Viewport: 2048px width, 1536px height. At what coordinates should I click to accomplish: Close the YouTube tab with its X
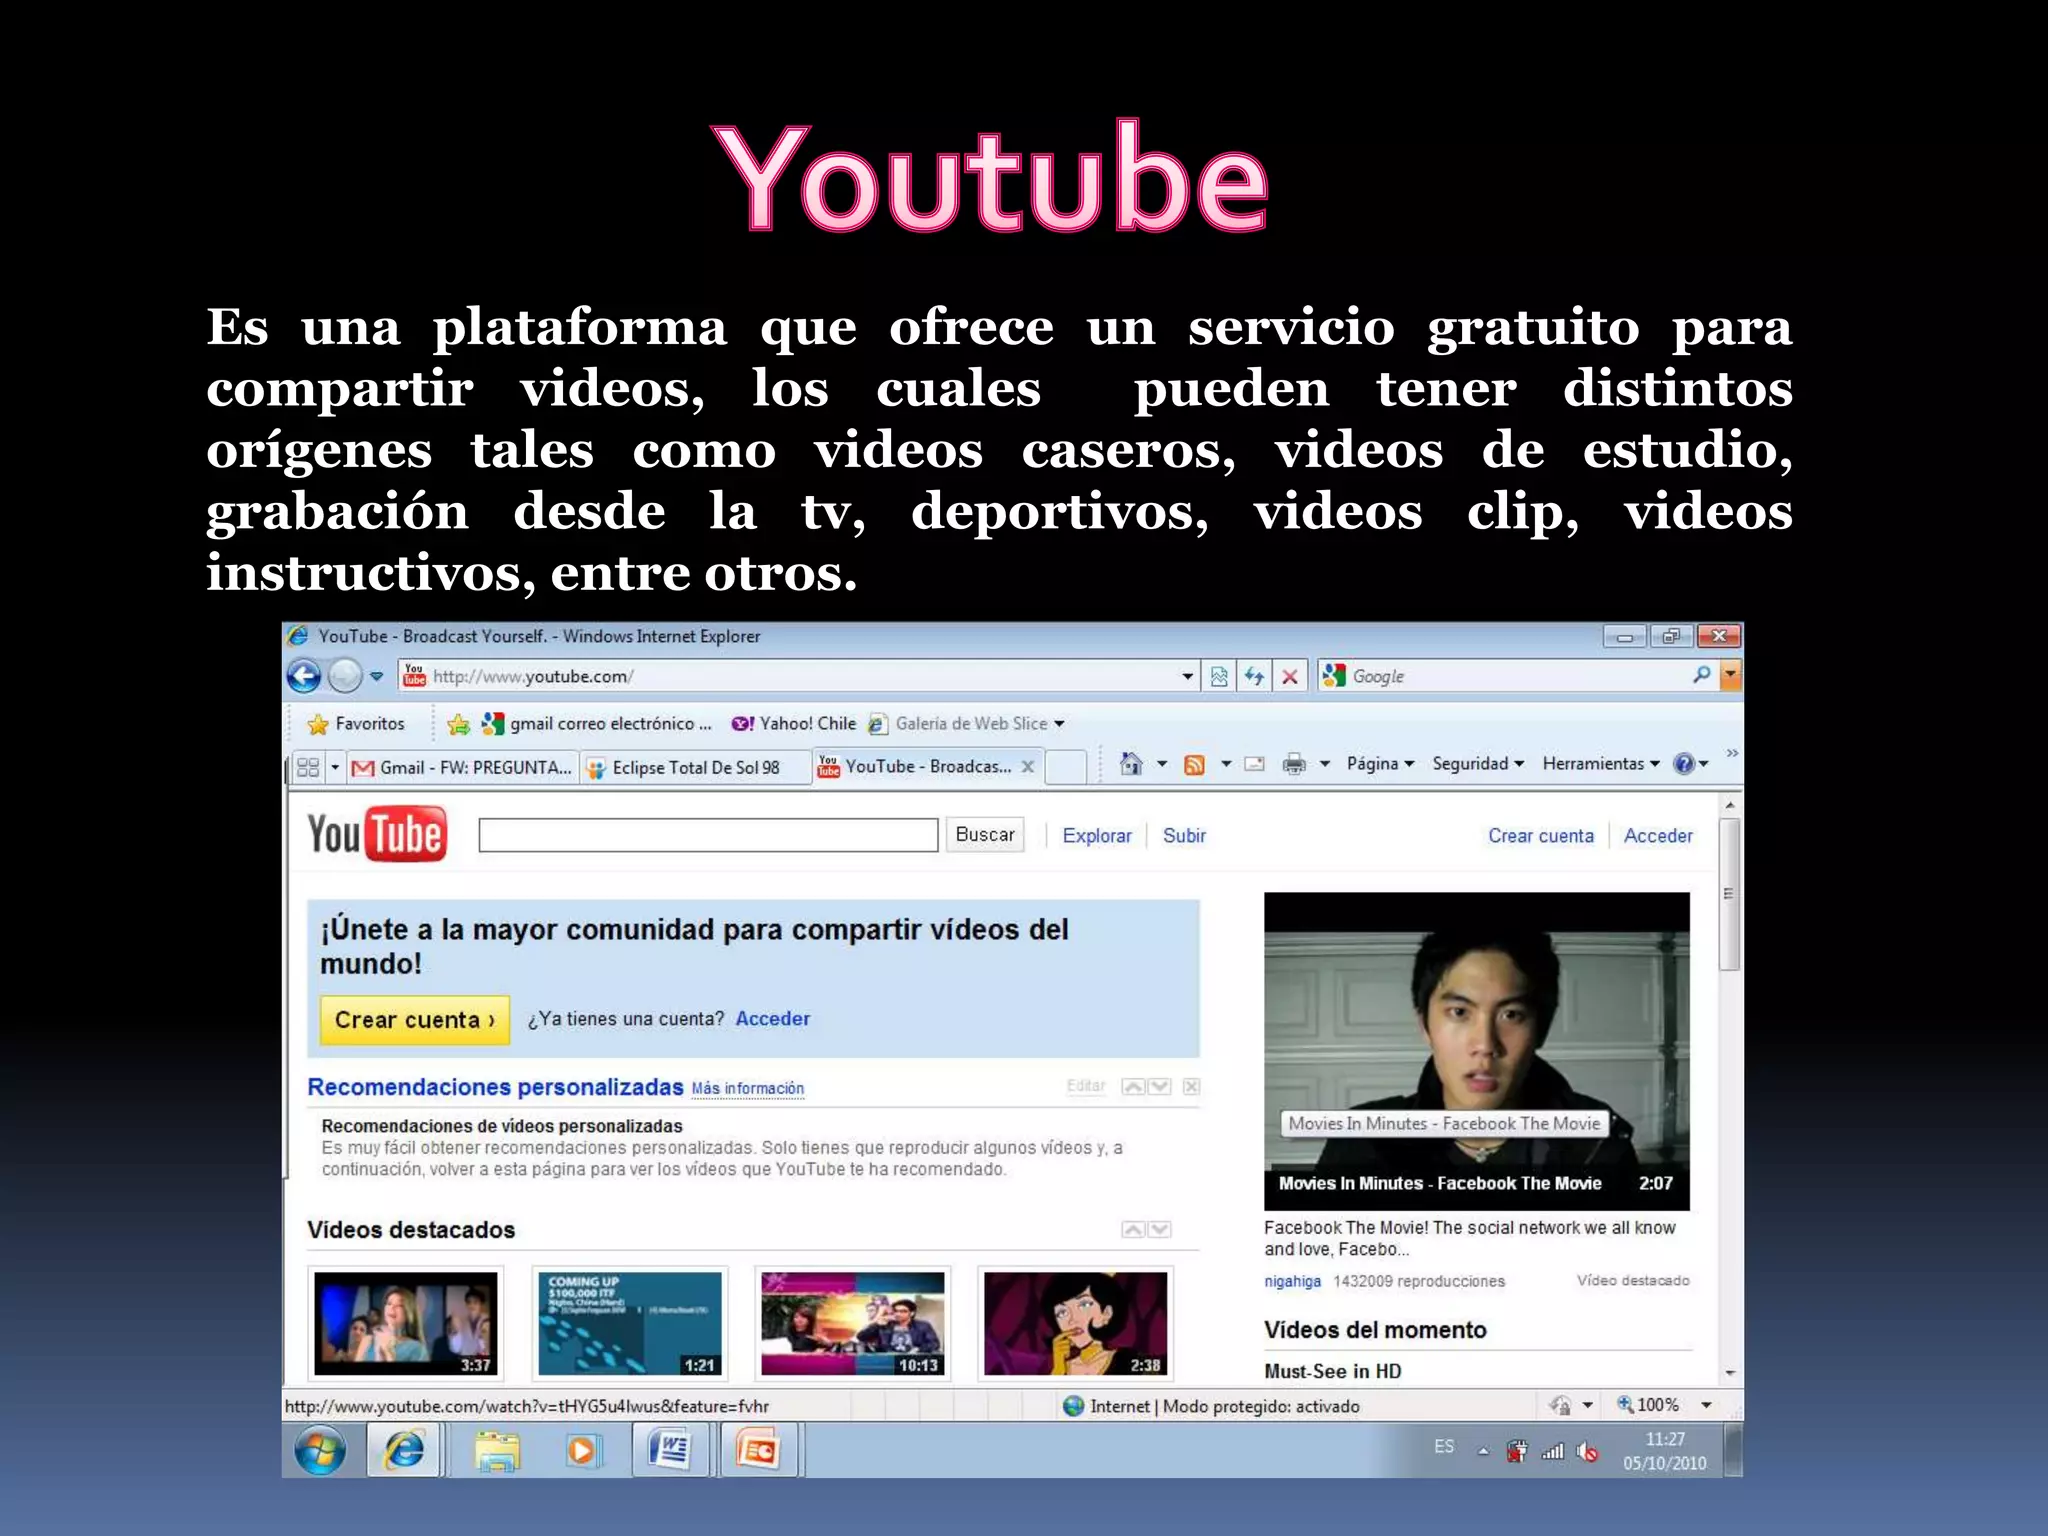click(x=1027, y=766)
